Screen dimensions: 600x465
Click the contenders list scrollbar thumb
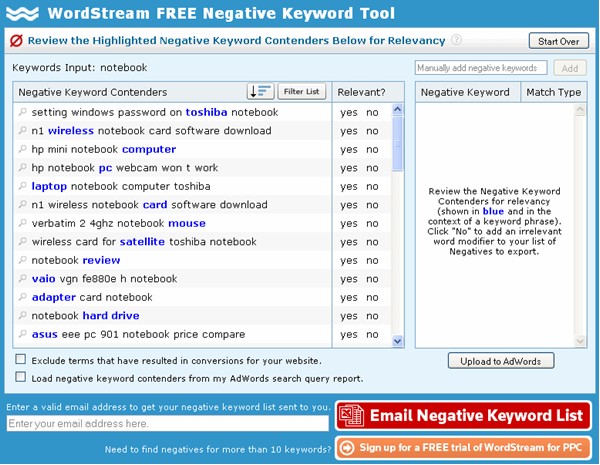[x=398, y=144]
